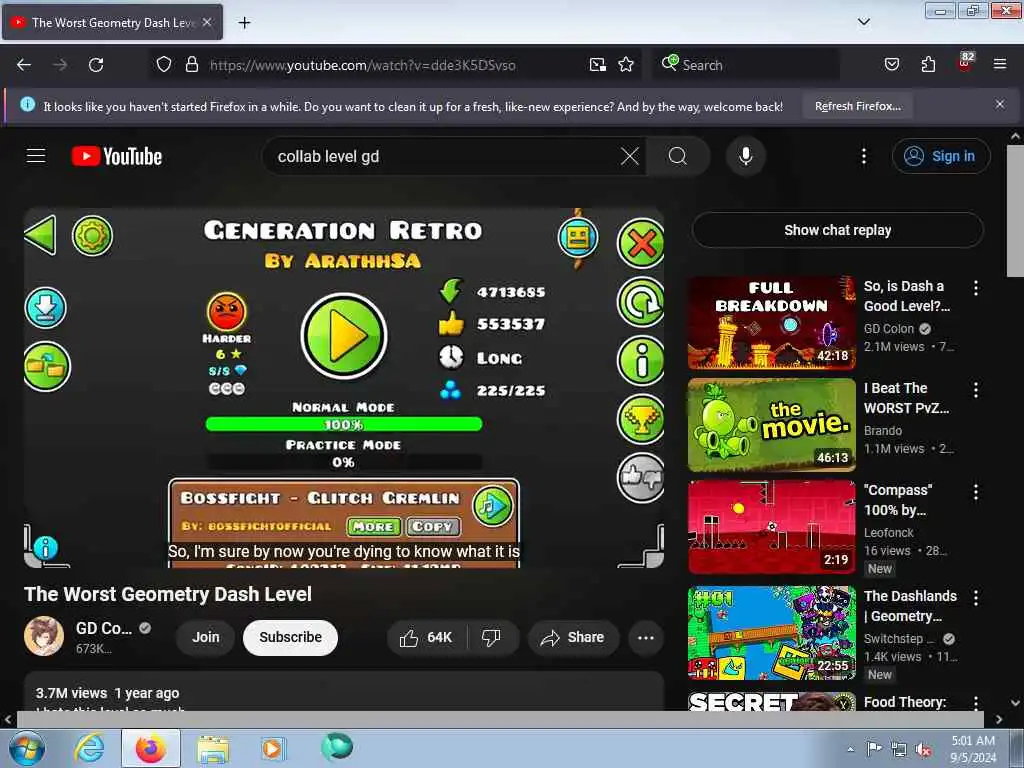
Task: Click the grey like-dislike icon in video
Action: [x=641, y=478]
